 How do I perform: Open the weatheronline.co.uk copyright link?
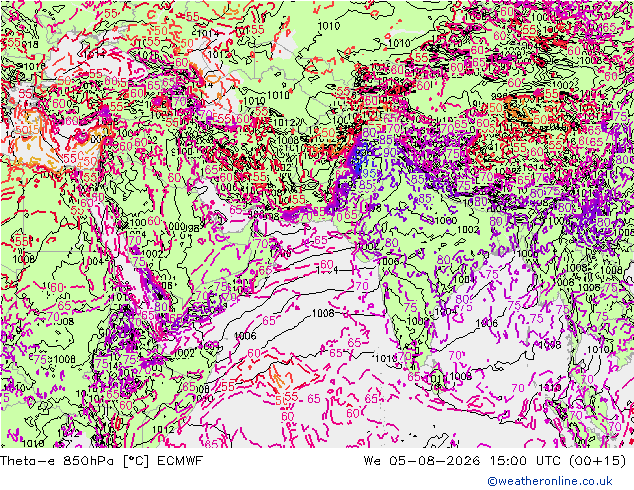550,481
